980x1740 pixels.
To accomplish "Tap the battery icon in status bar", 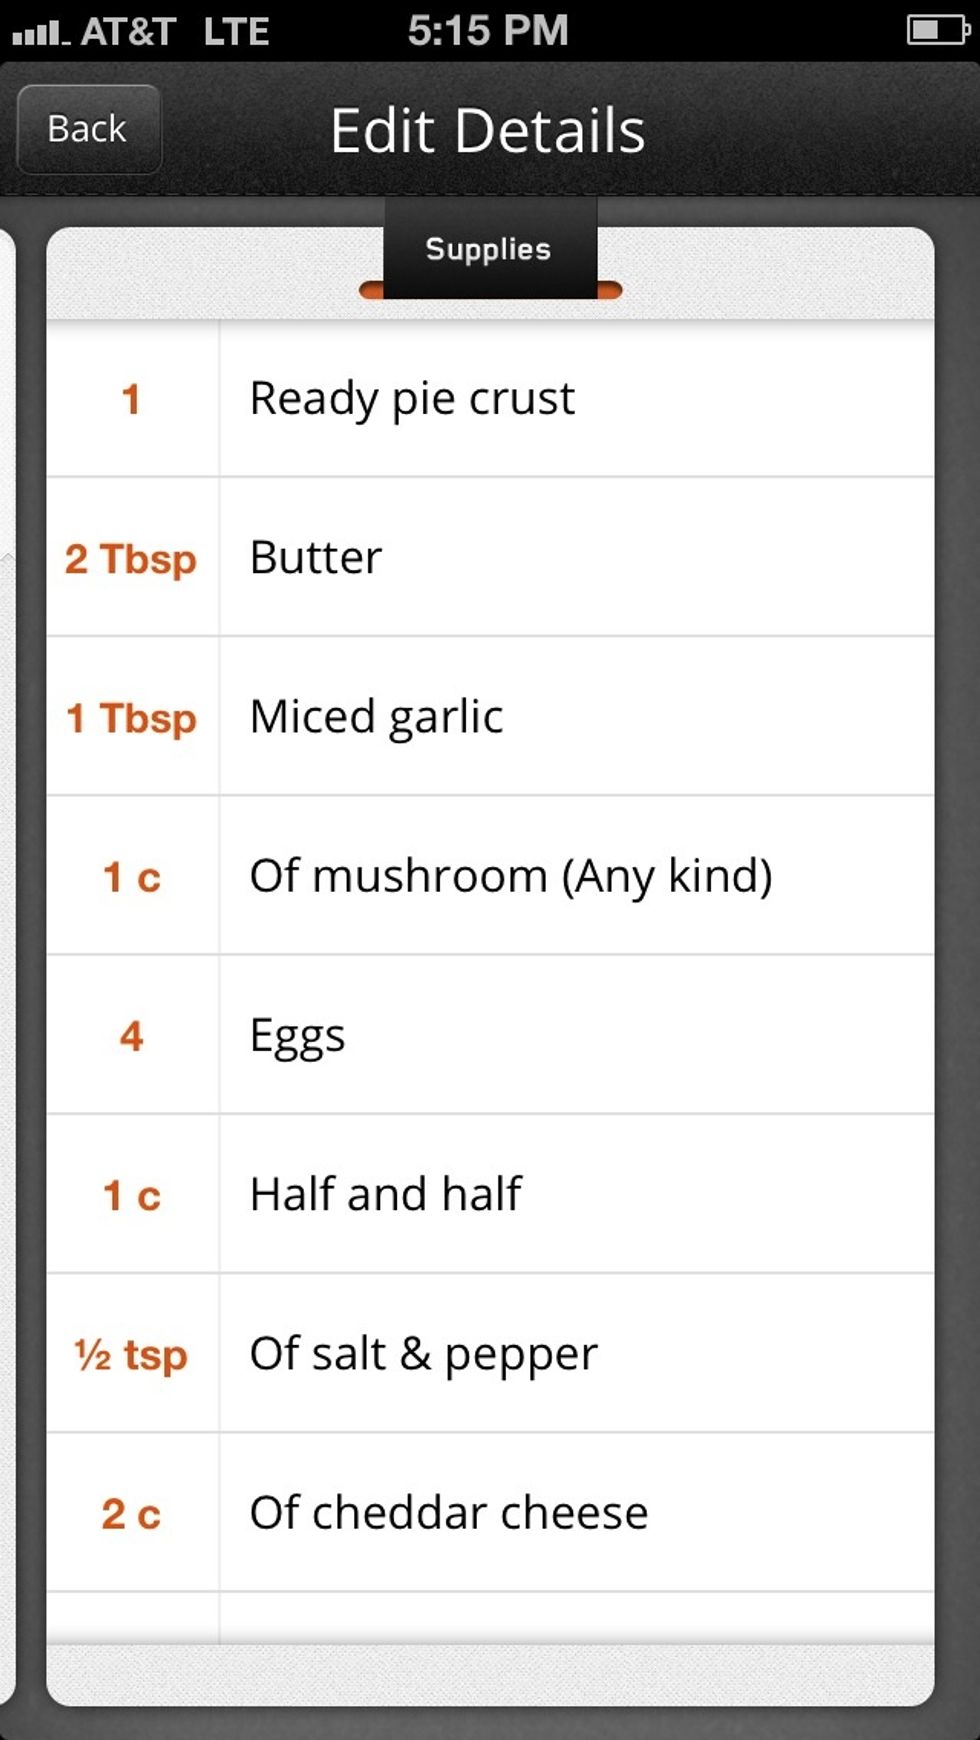I will pos(937,30).
